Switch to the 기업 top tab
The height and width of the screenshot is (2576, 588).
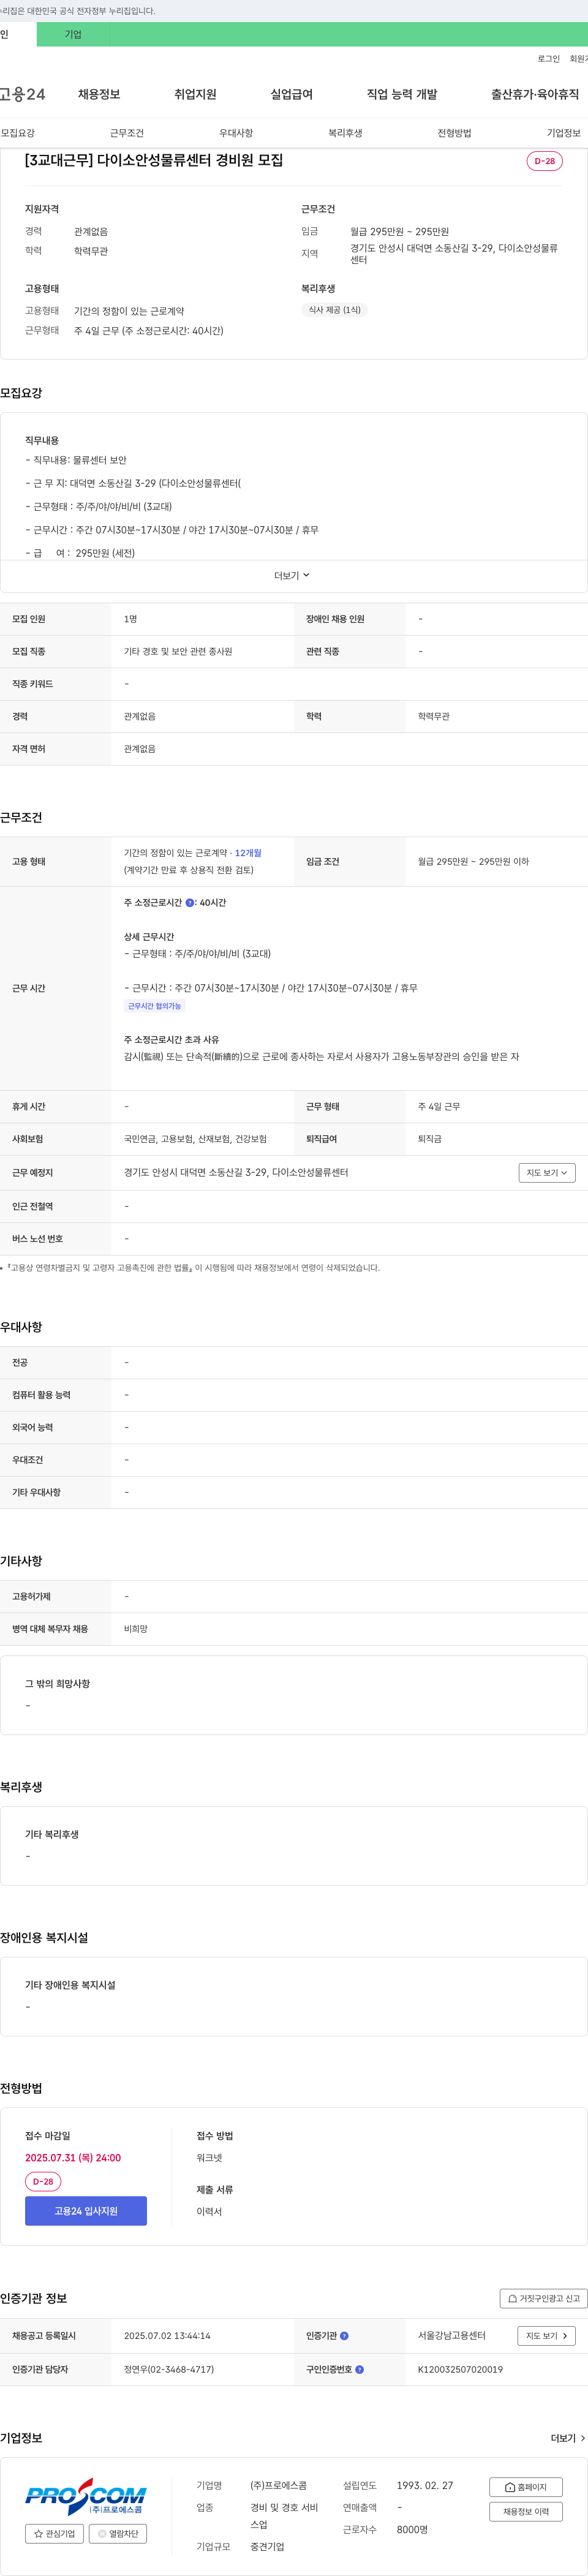(73, 34)
